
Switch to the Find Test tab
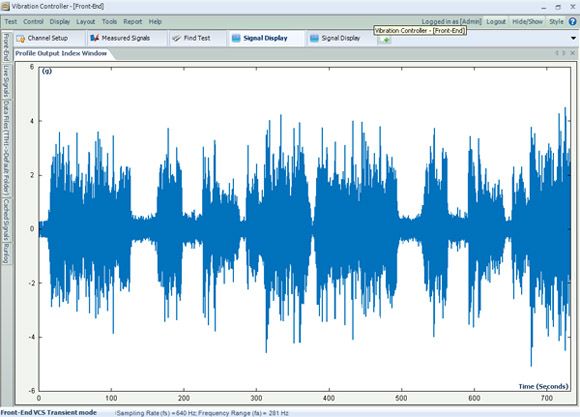coord(198,38)
